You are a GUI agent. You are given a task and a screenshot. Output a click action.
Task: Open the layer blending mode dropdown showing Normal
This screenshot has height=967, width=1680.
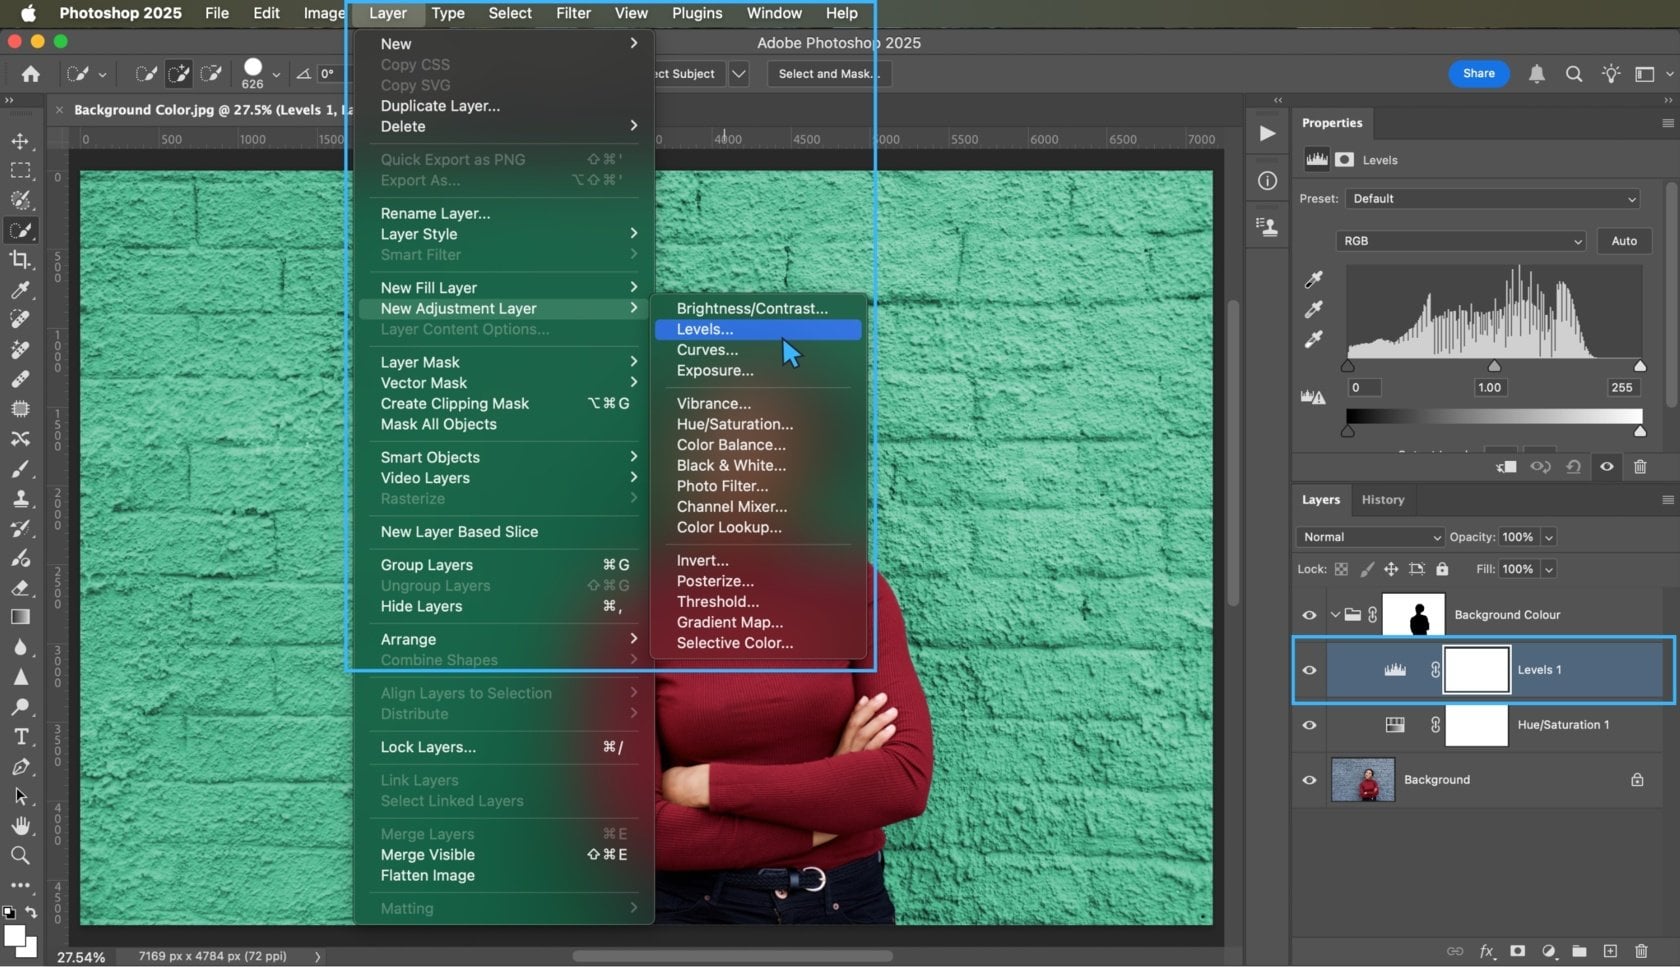click(1369, 537)
